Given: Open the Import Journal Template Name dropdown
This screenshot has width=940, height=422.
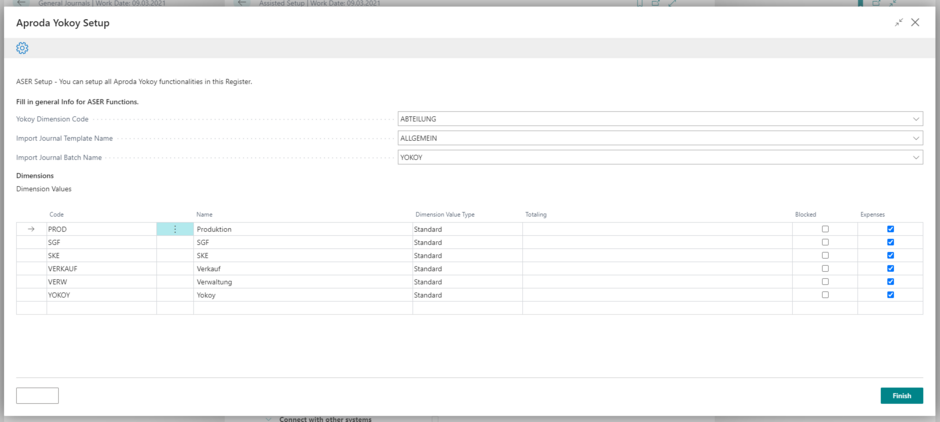Looking at the screenshot, I should tap(916, 138).
